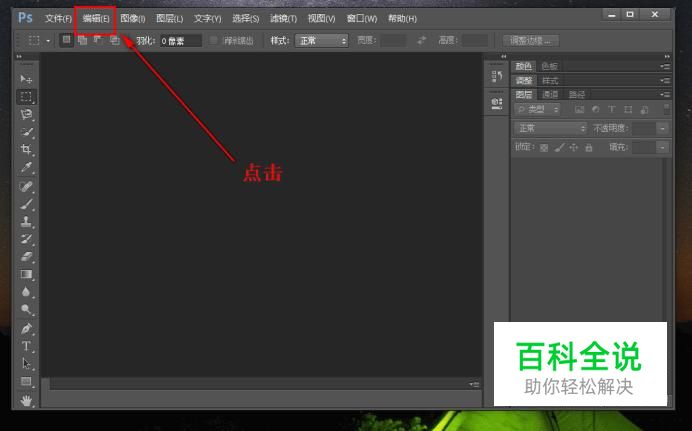Open the 文件(F) menu
692x431 pixels.
click(x=58, y=19)
